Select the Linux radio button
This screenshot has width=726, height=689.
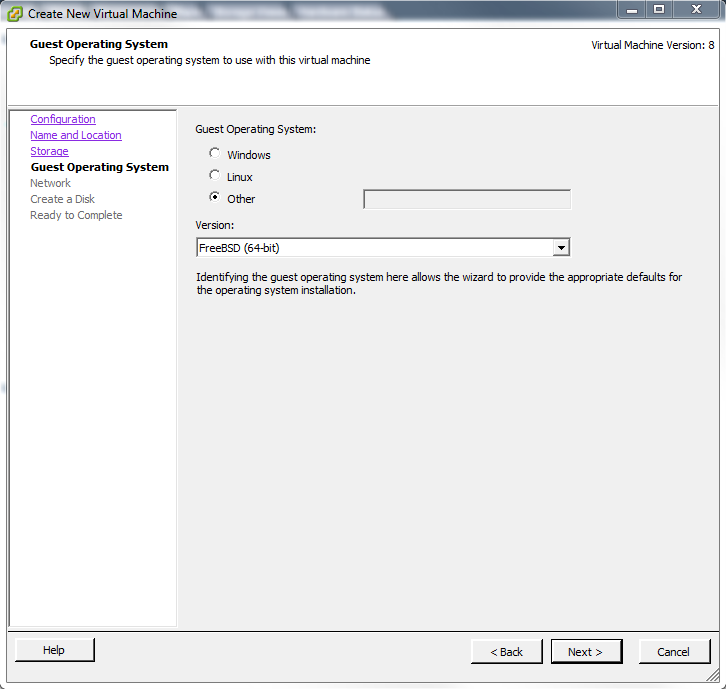point(214,175)
